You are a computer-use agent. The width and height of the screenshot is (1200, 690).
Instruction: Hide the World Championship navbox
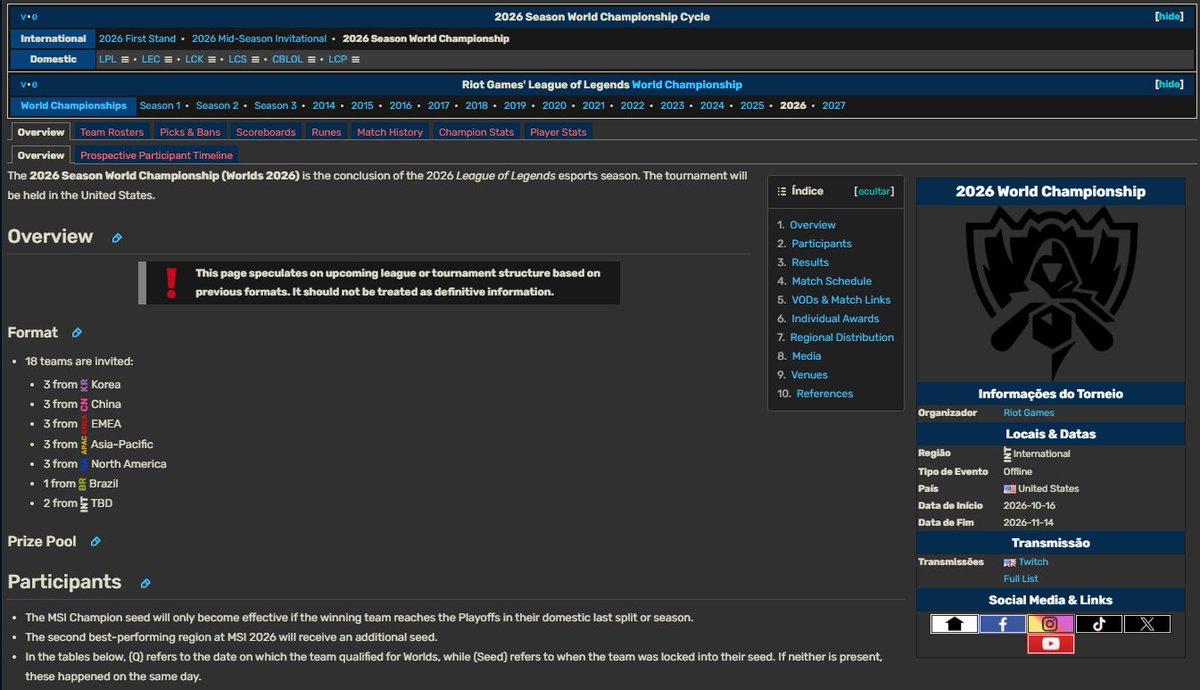1168,85
